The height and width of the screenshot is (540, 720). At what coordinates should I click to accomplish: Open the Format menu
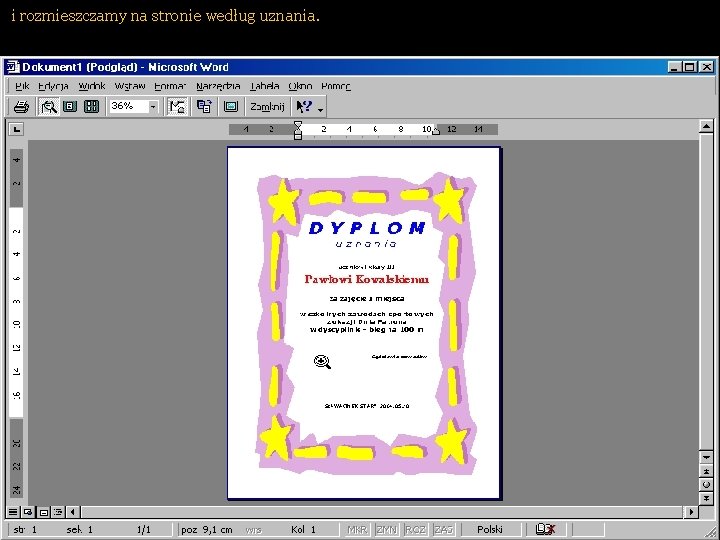click(170, 86)
